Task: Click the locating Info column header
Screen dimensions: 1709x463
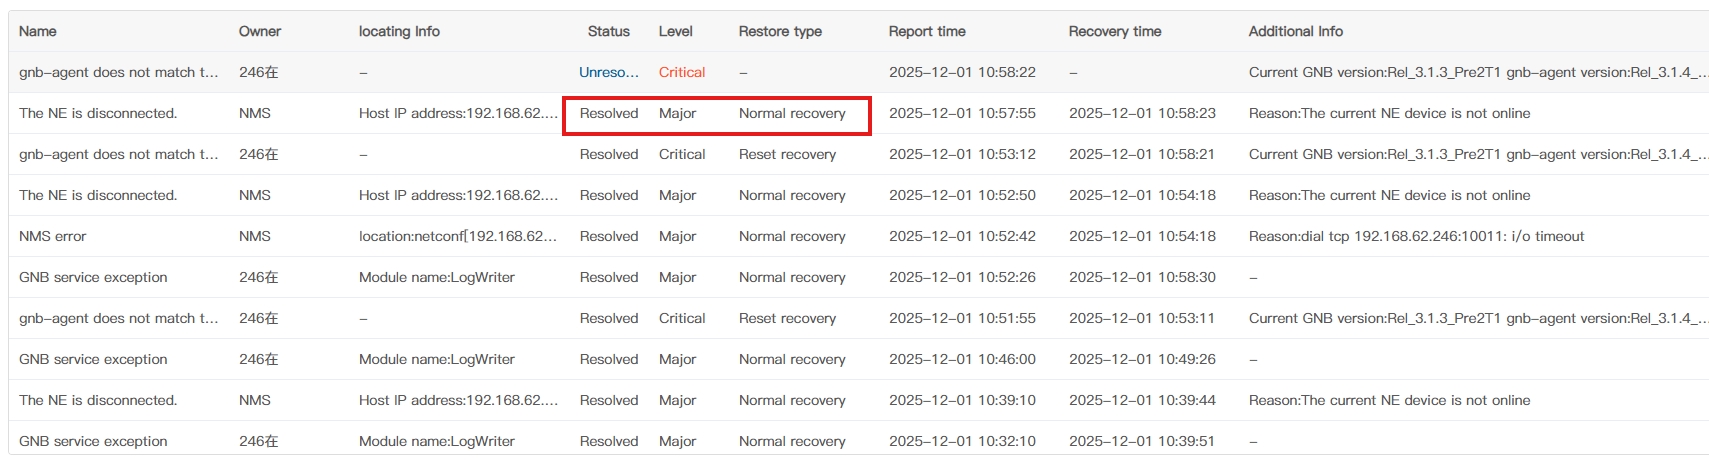Action: (399, 31)
